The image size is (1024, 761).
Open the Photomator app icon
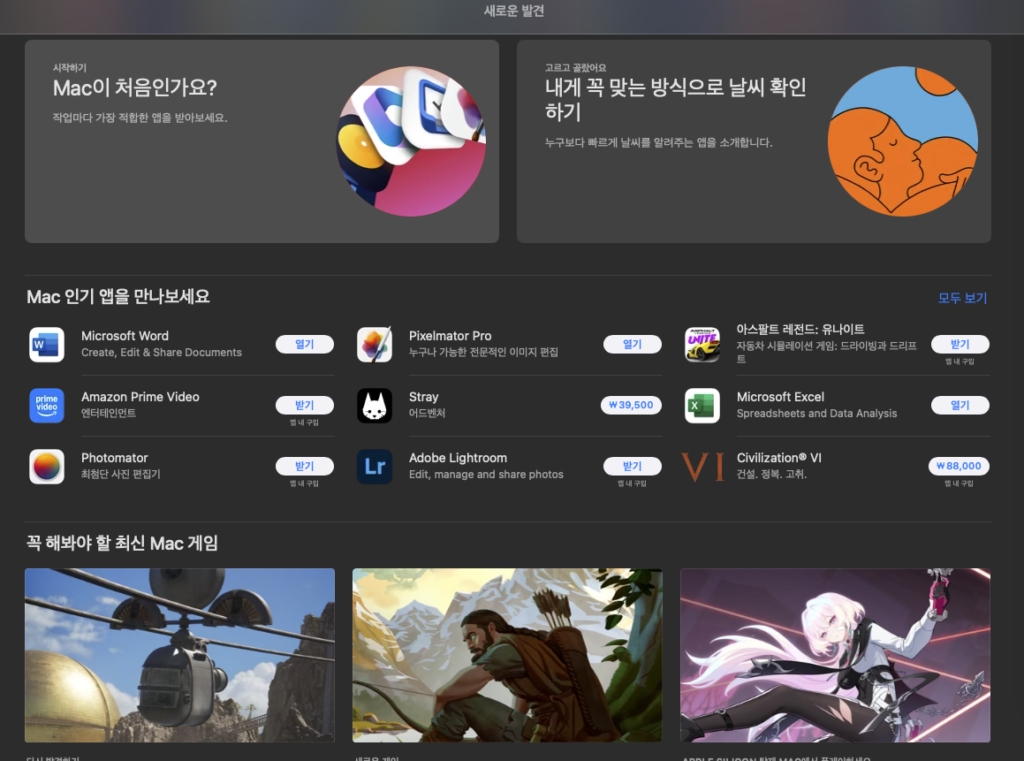point(47,467)
